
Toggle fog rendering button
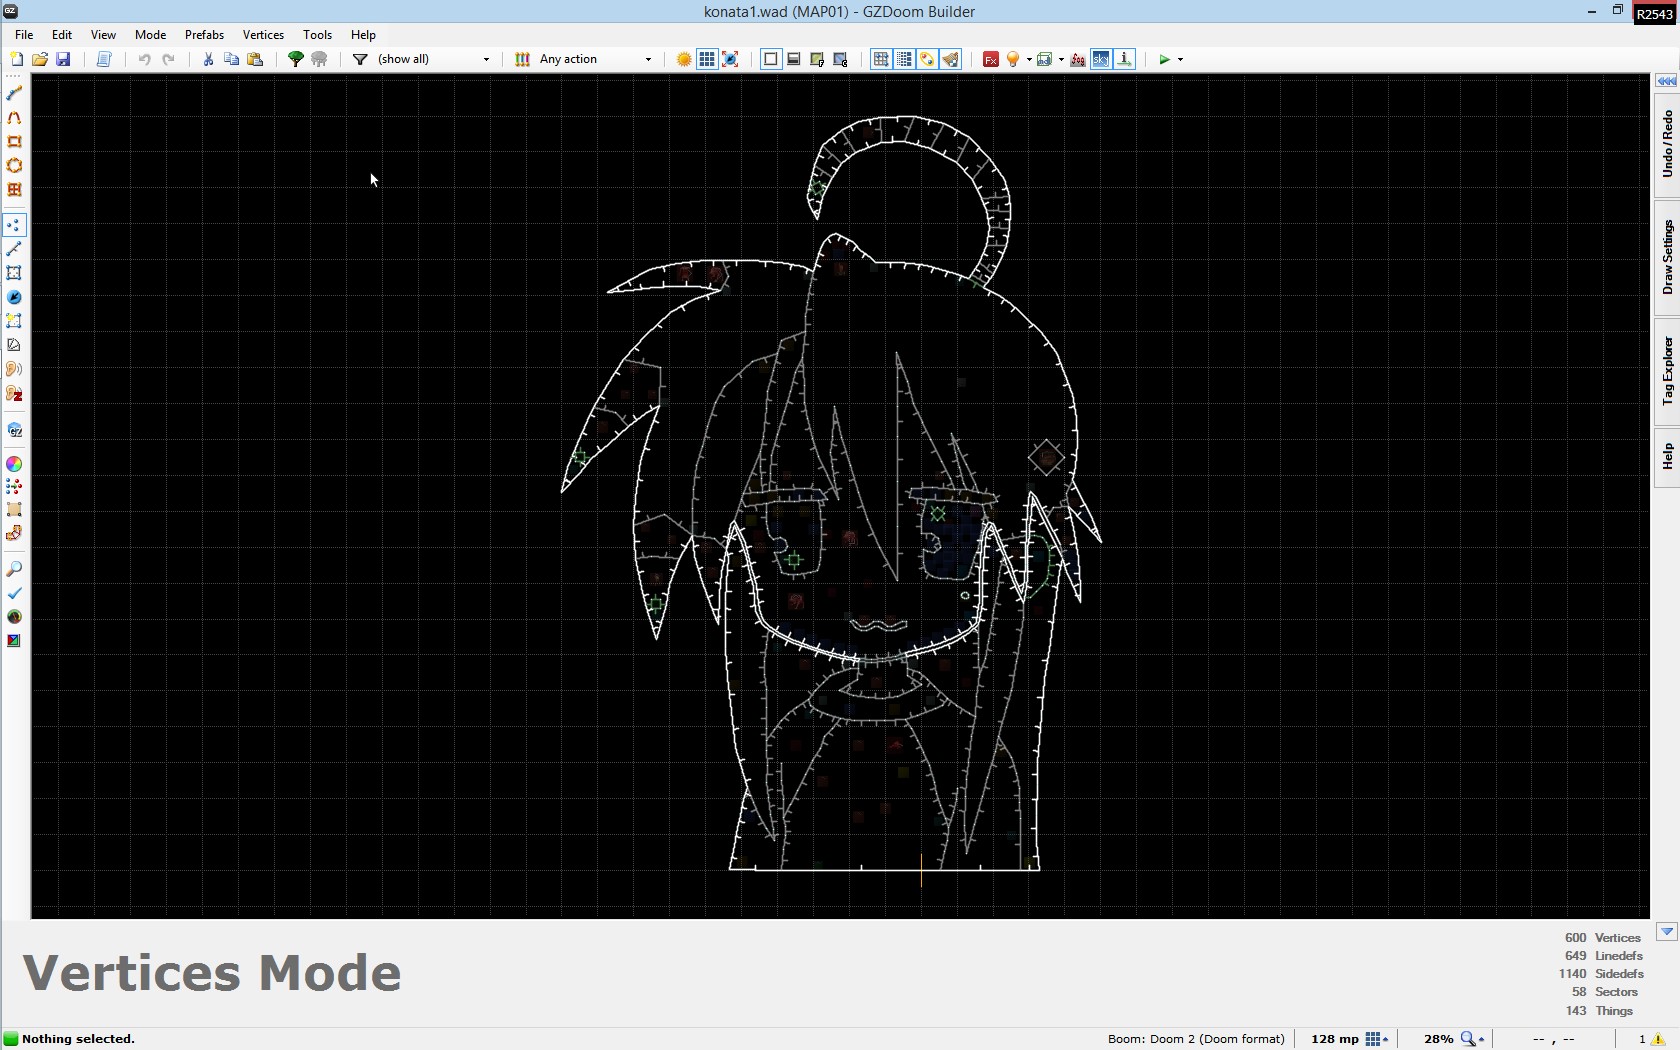pyautogui.click(x=1078, y=59)
